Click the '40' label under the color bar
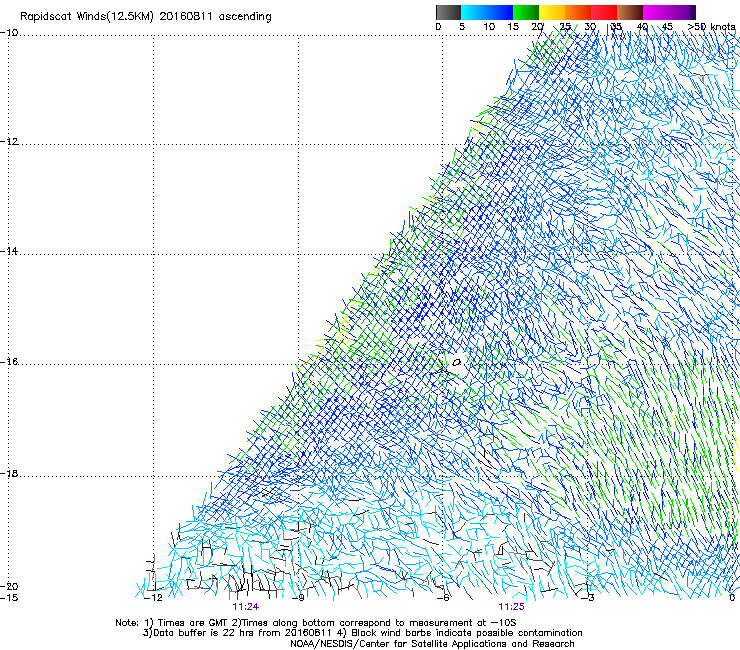Image resolution: width=740 pixels, height=650 pixels. (x=642, y=26)
